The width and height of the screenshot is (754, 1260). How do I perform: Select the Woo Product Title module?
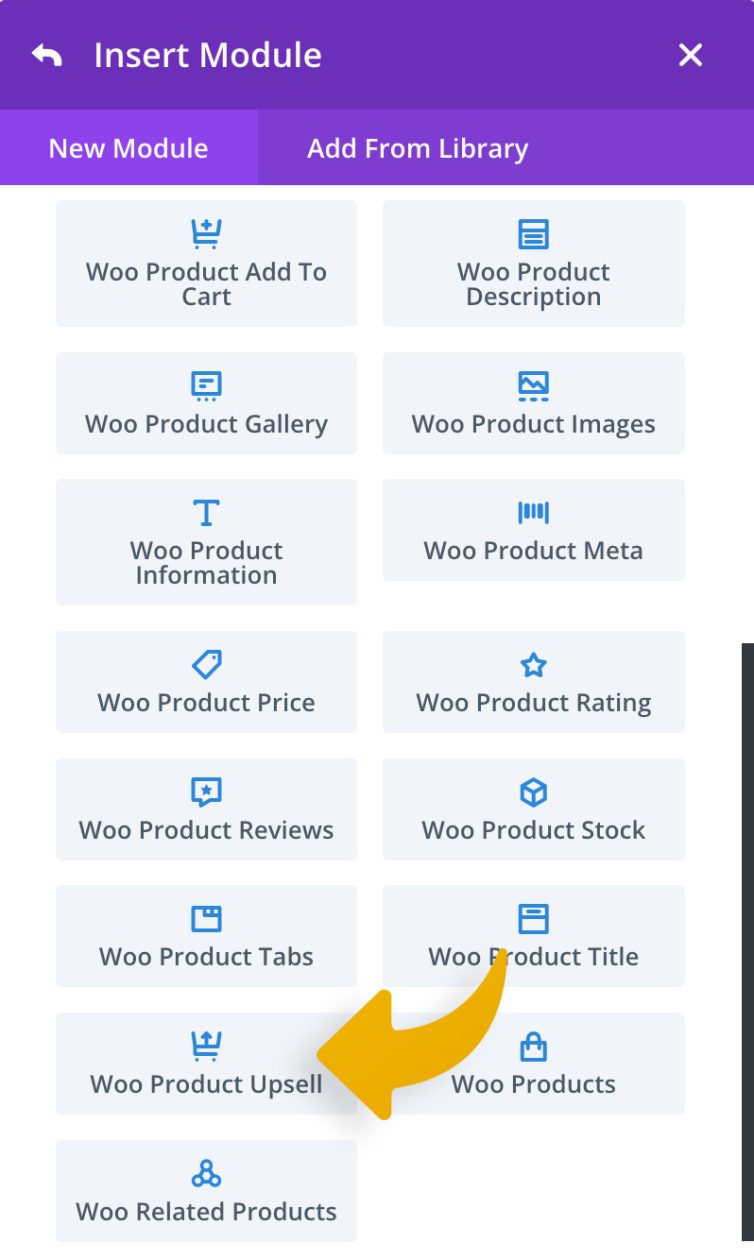pos(533,937)
